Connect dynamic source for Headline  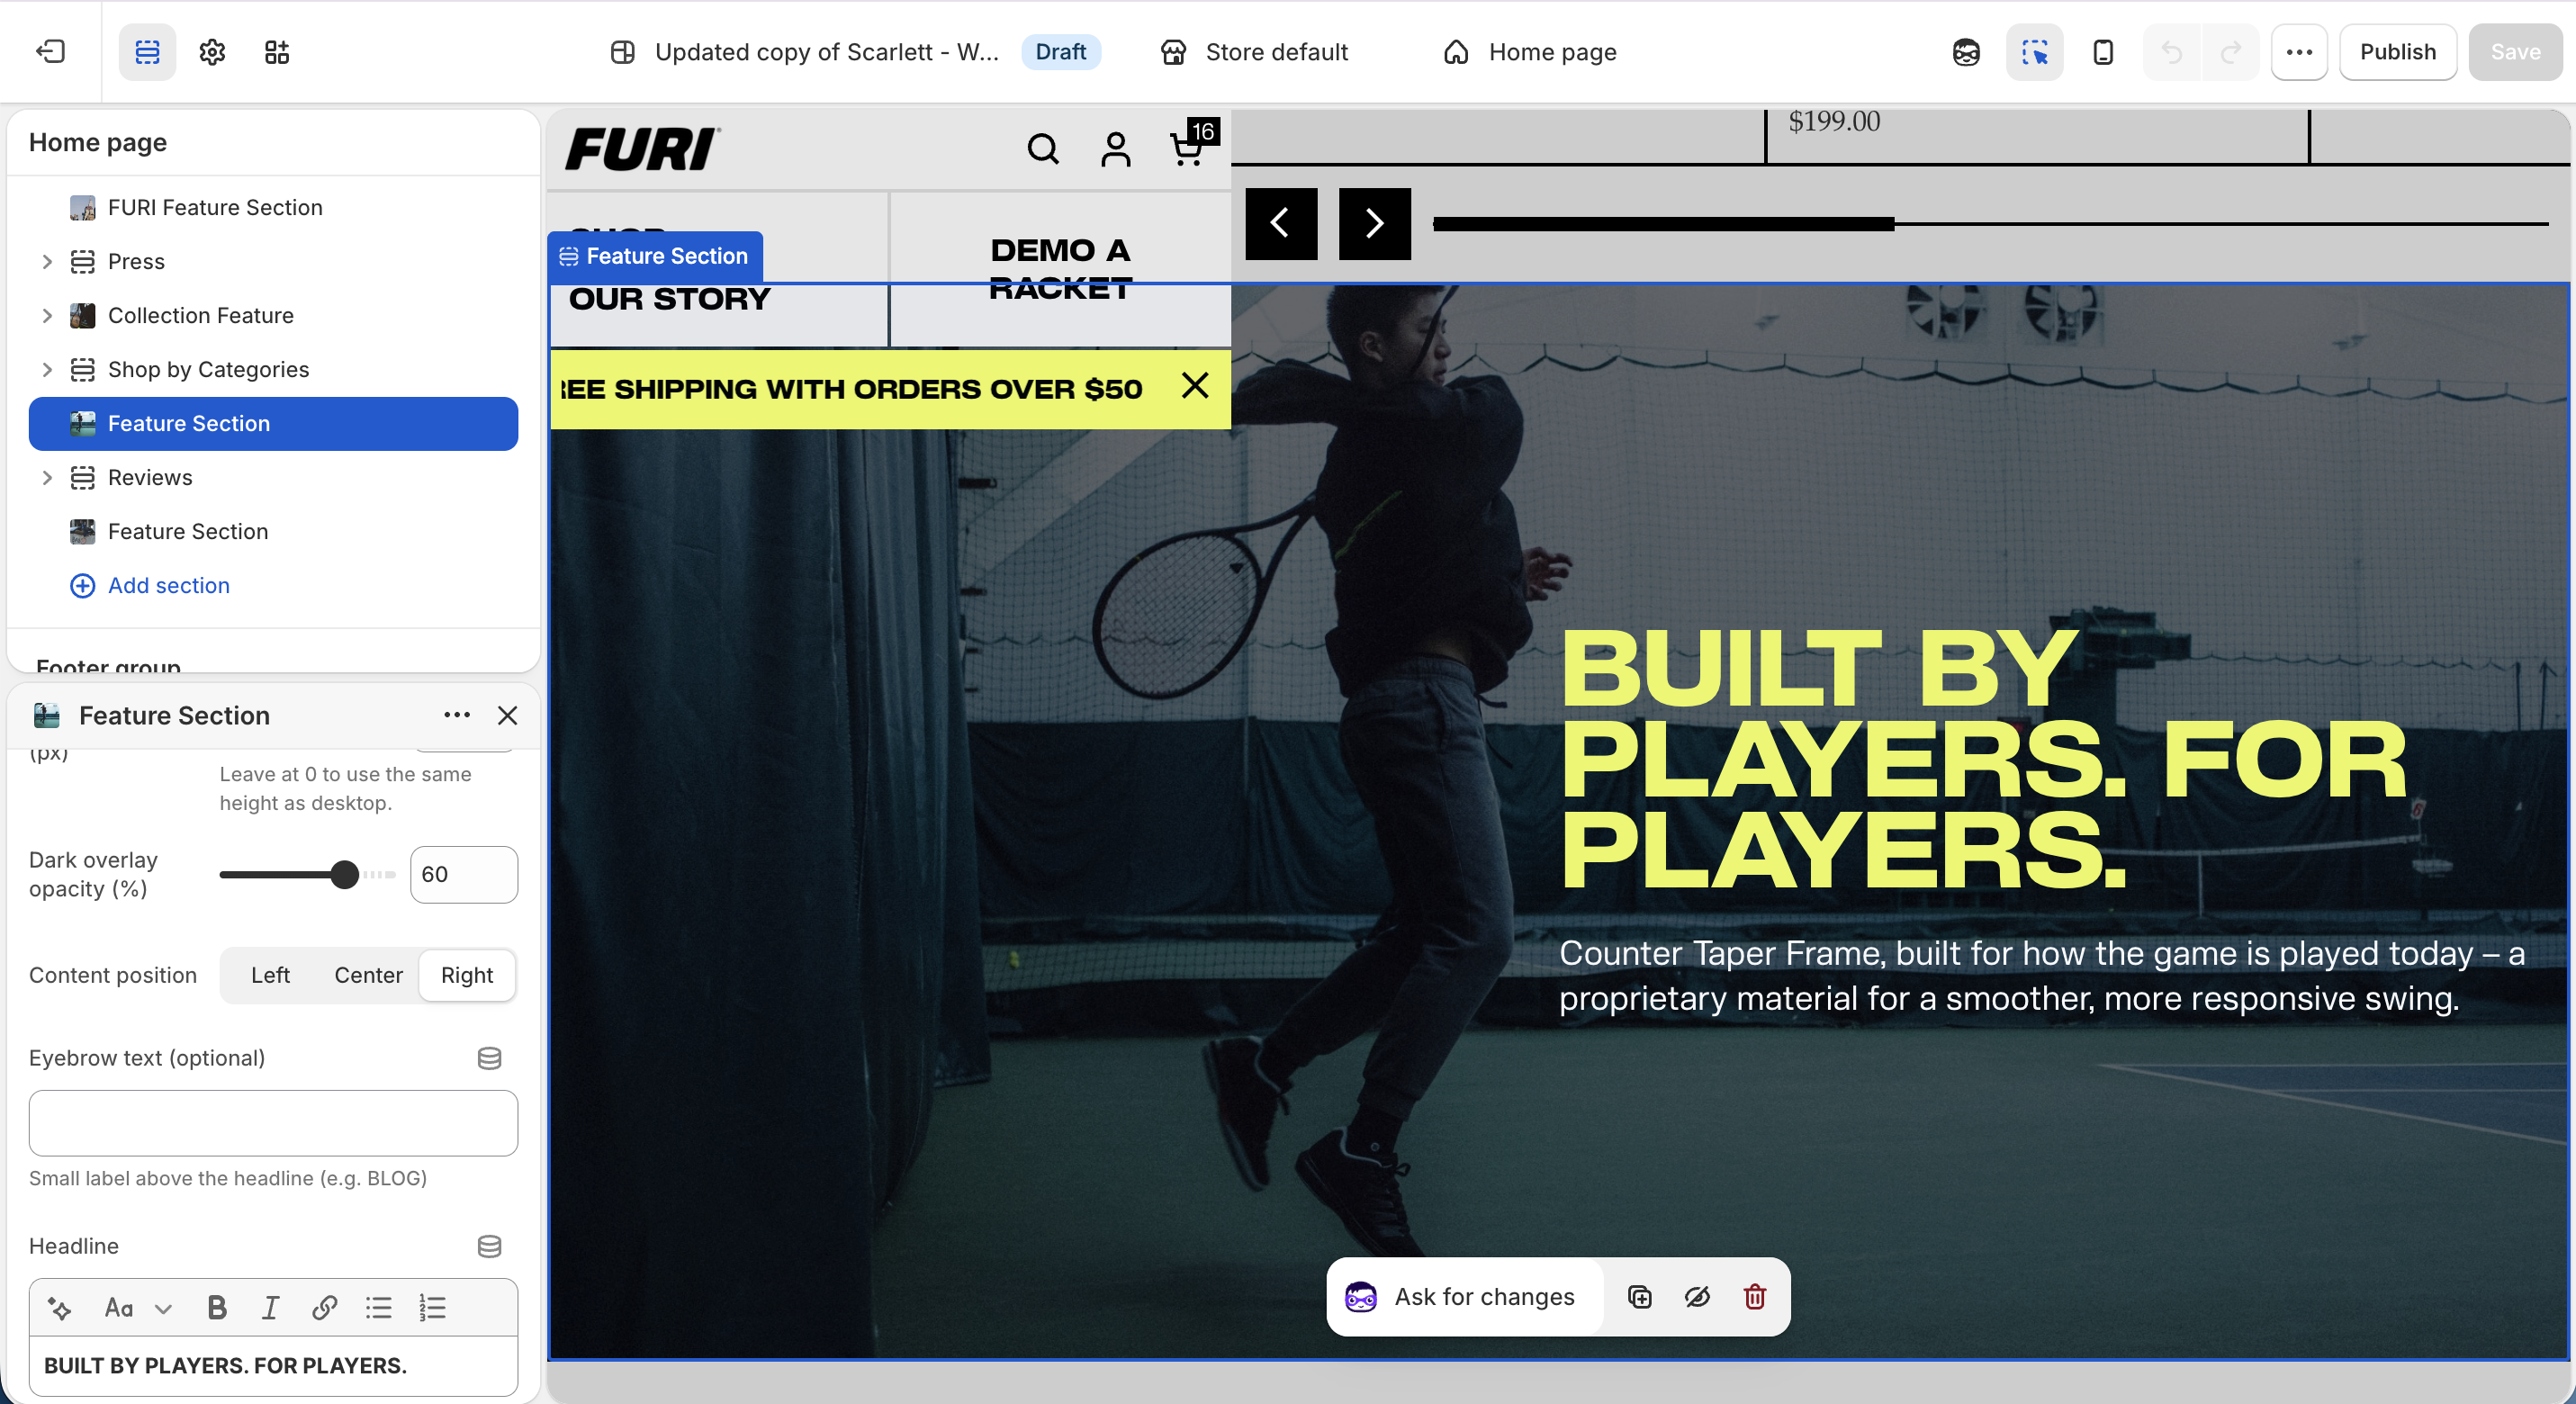489,1246
